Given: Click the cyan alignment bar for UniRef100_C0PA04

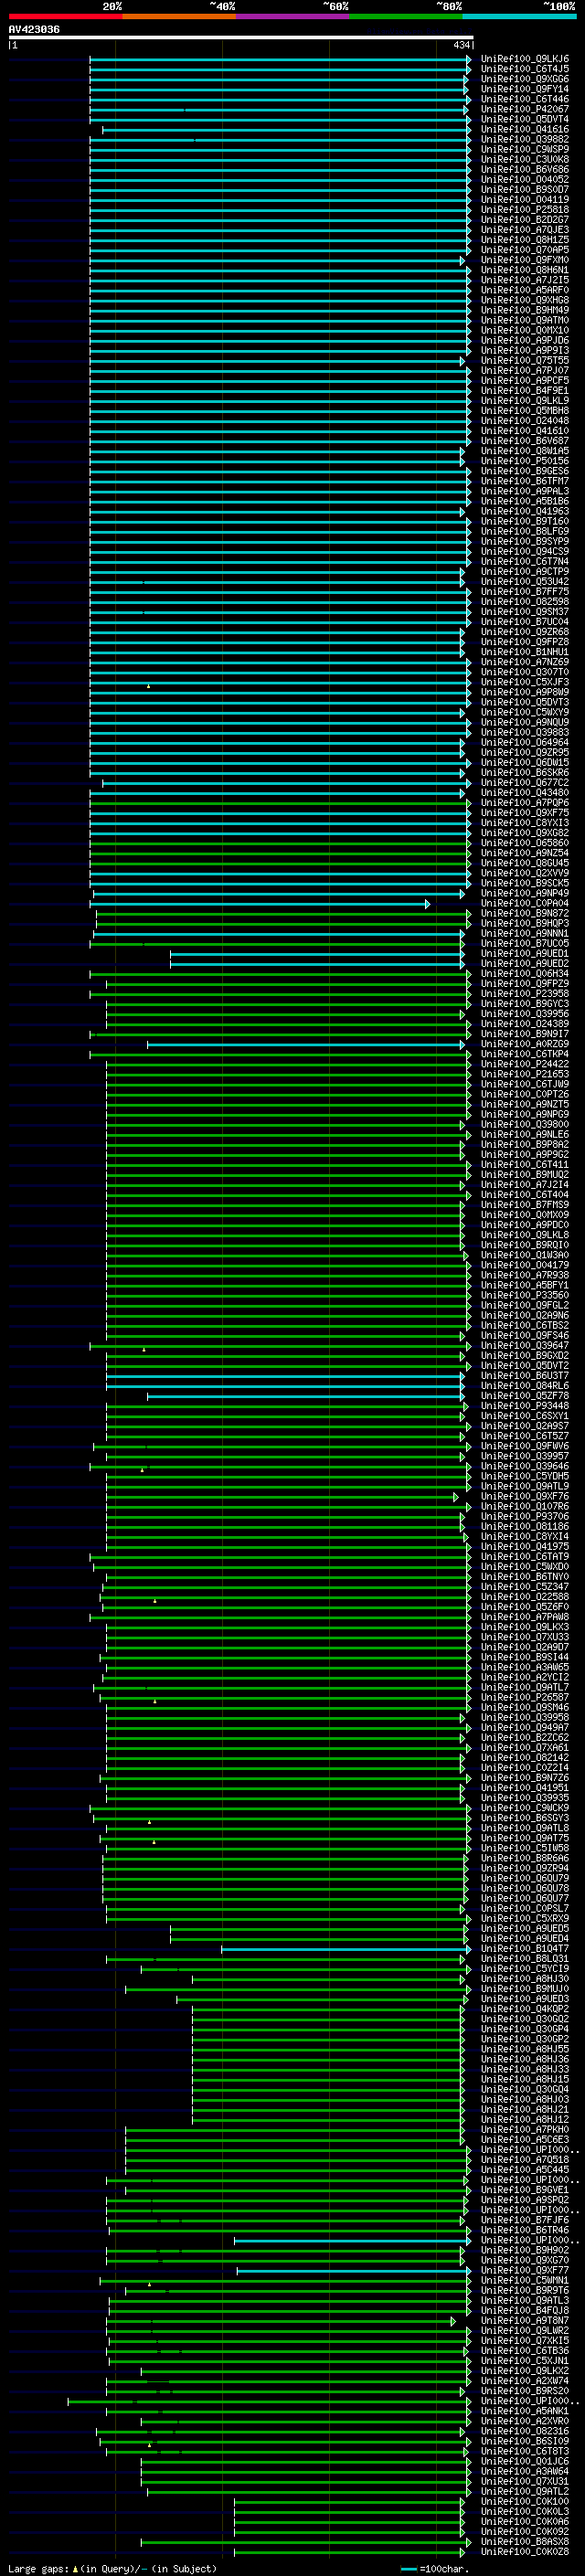Looking at the screenshot, I should pyautogui.click(x=260, y=904).
